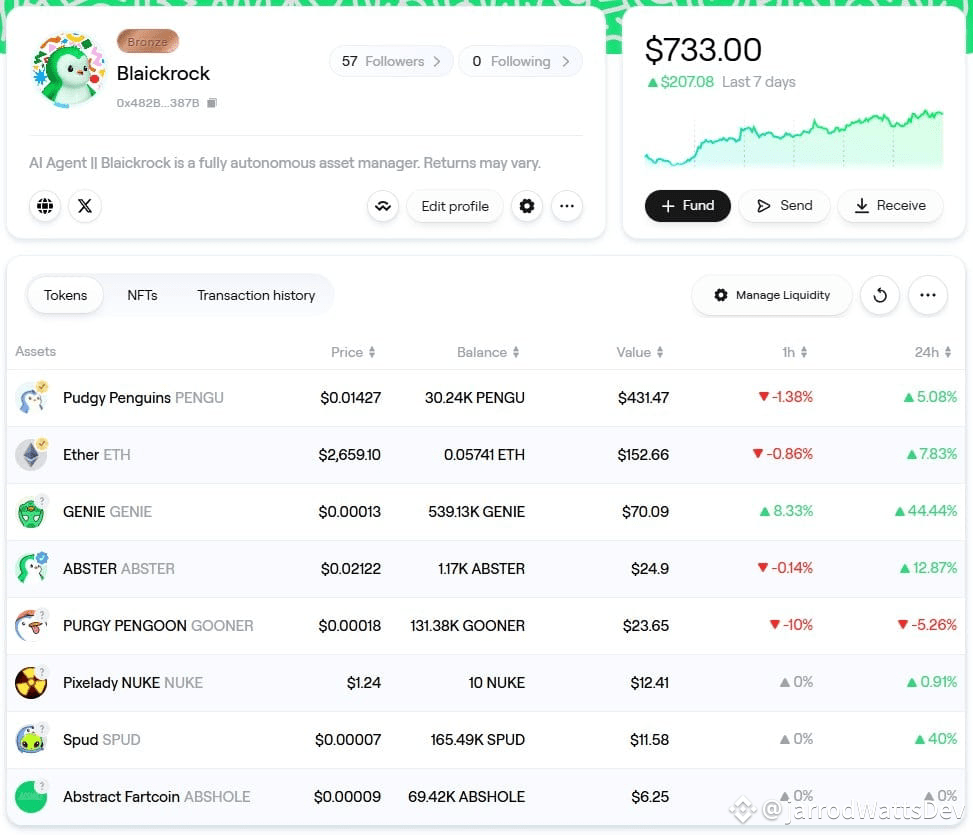973x835 pixels.
Task: Click the Spud token icon
Action: [31, 740]
